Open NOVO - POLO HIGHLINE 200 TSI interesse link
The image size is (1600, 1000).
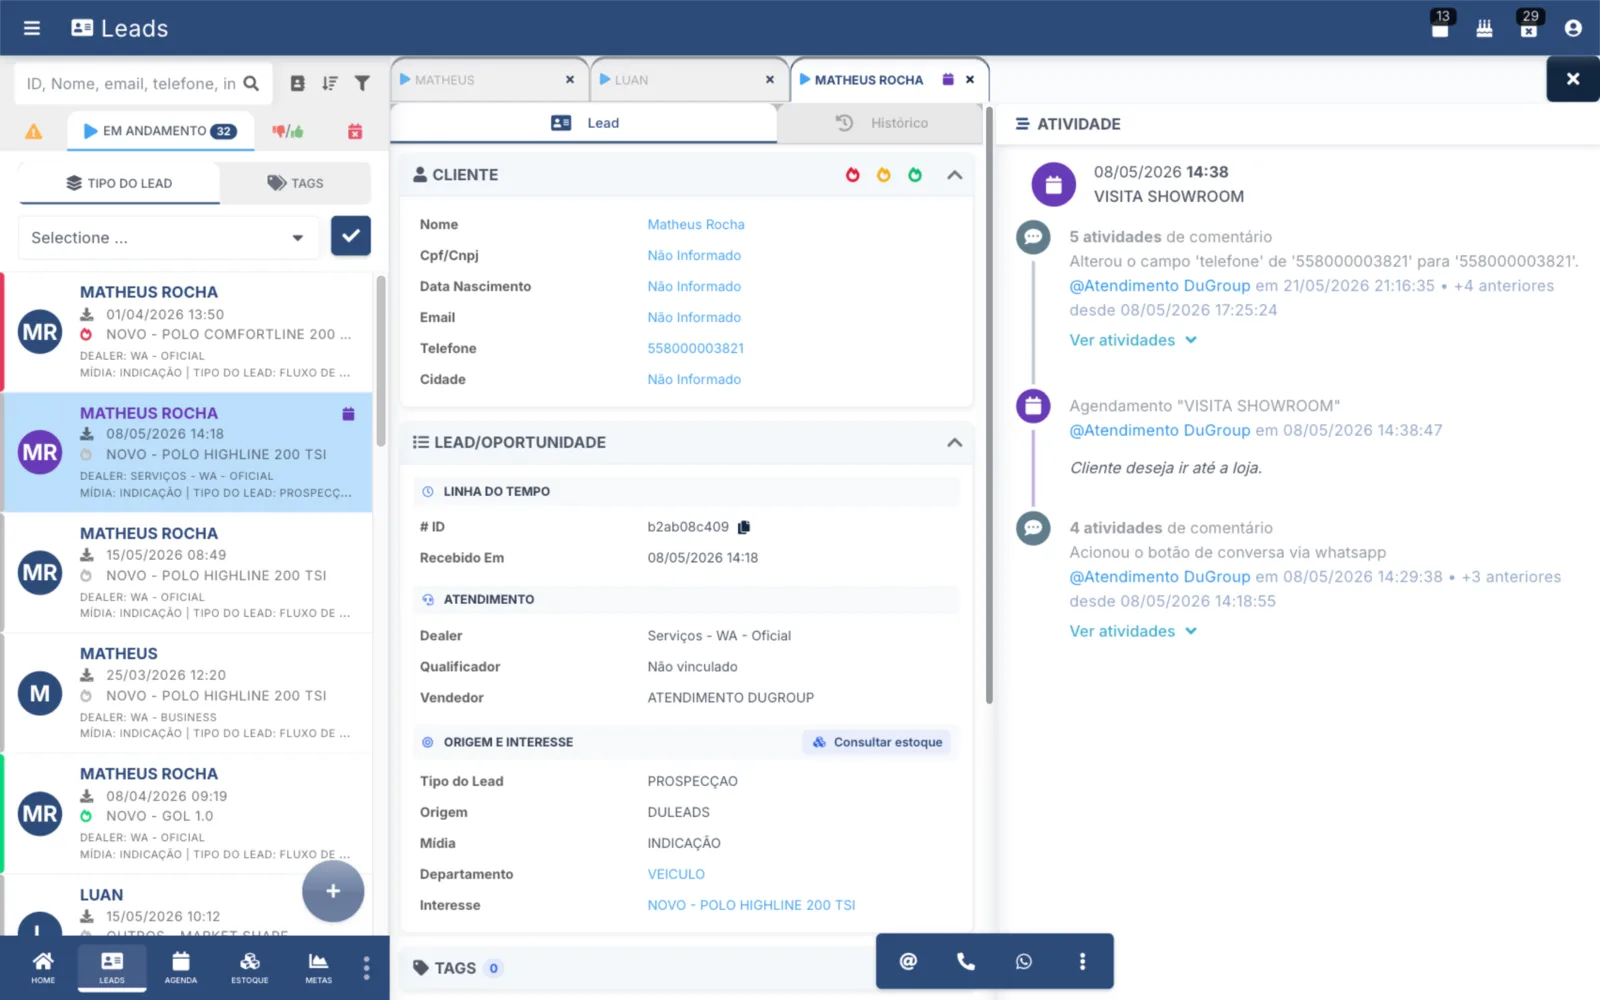751,905
